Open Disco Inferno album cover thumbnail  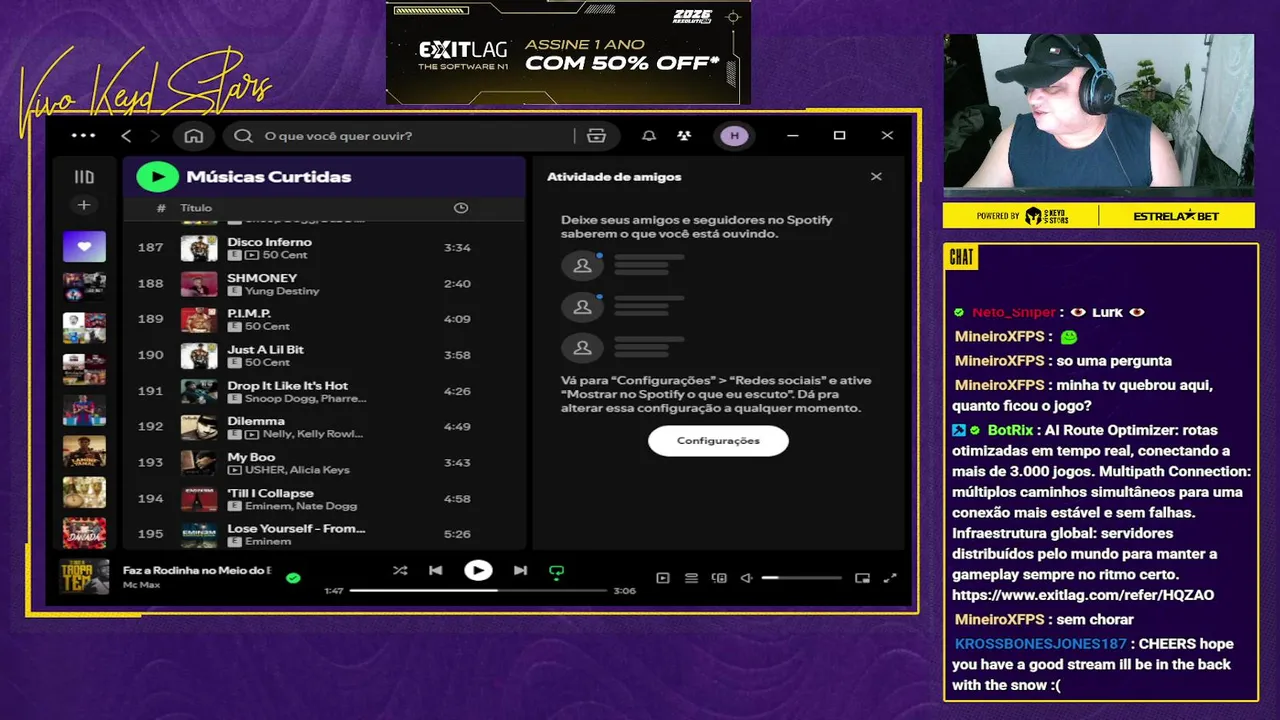point(199,248)
